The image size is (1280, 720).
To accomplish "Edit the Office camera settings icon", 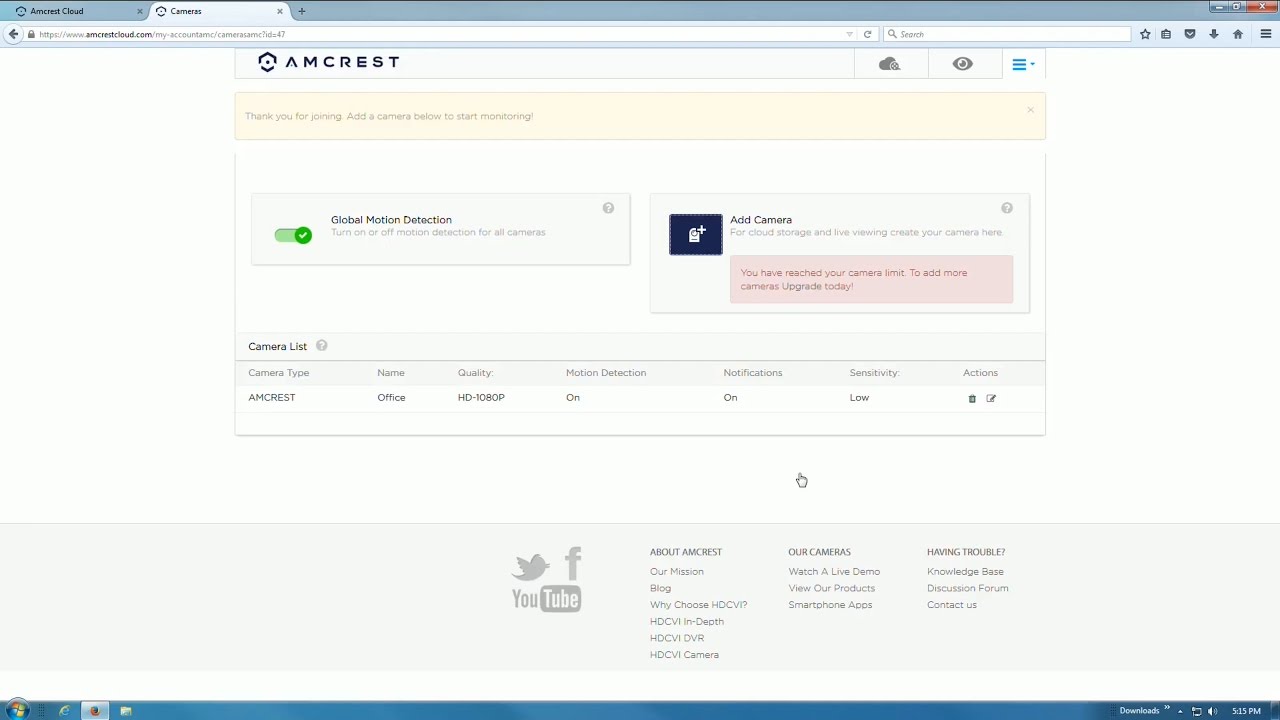I will click(x=991, y=398).
